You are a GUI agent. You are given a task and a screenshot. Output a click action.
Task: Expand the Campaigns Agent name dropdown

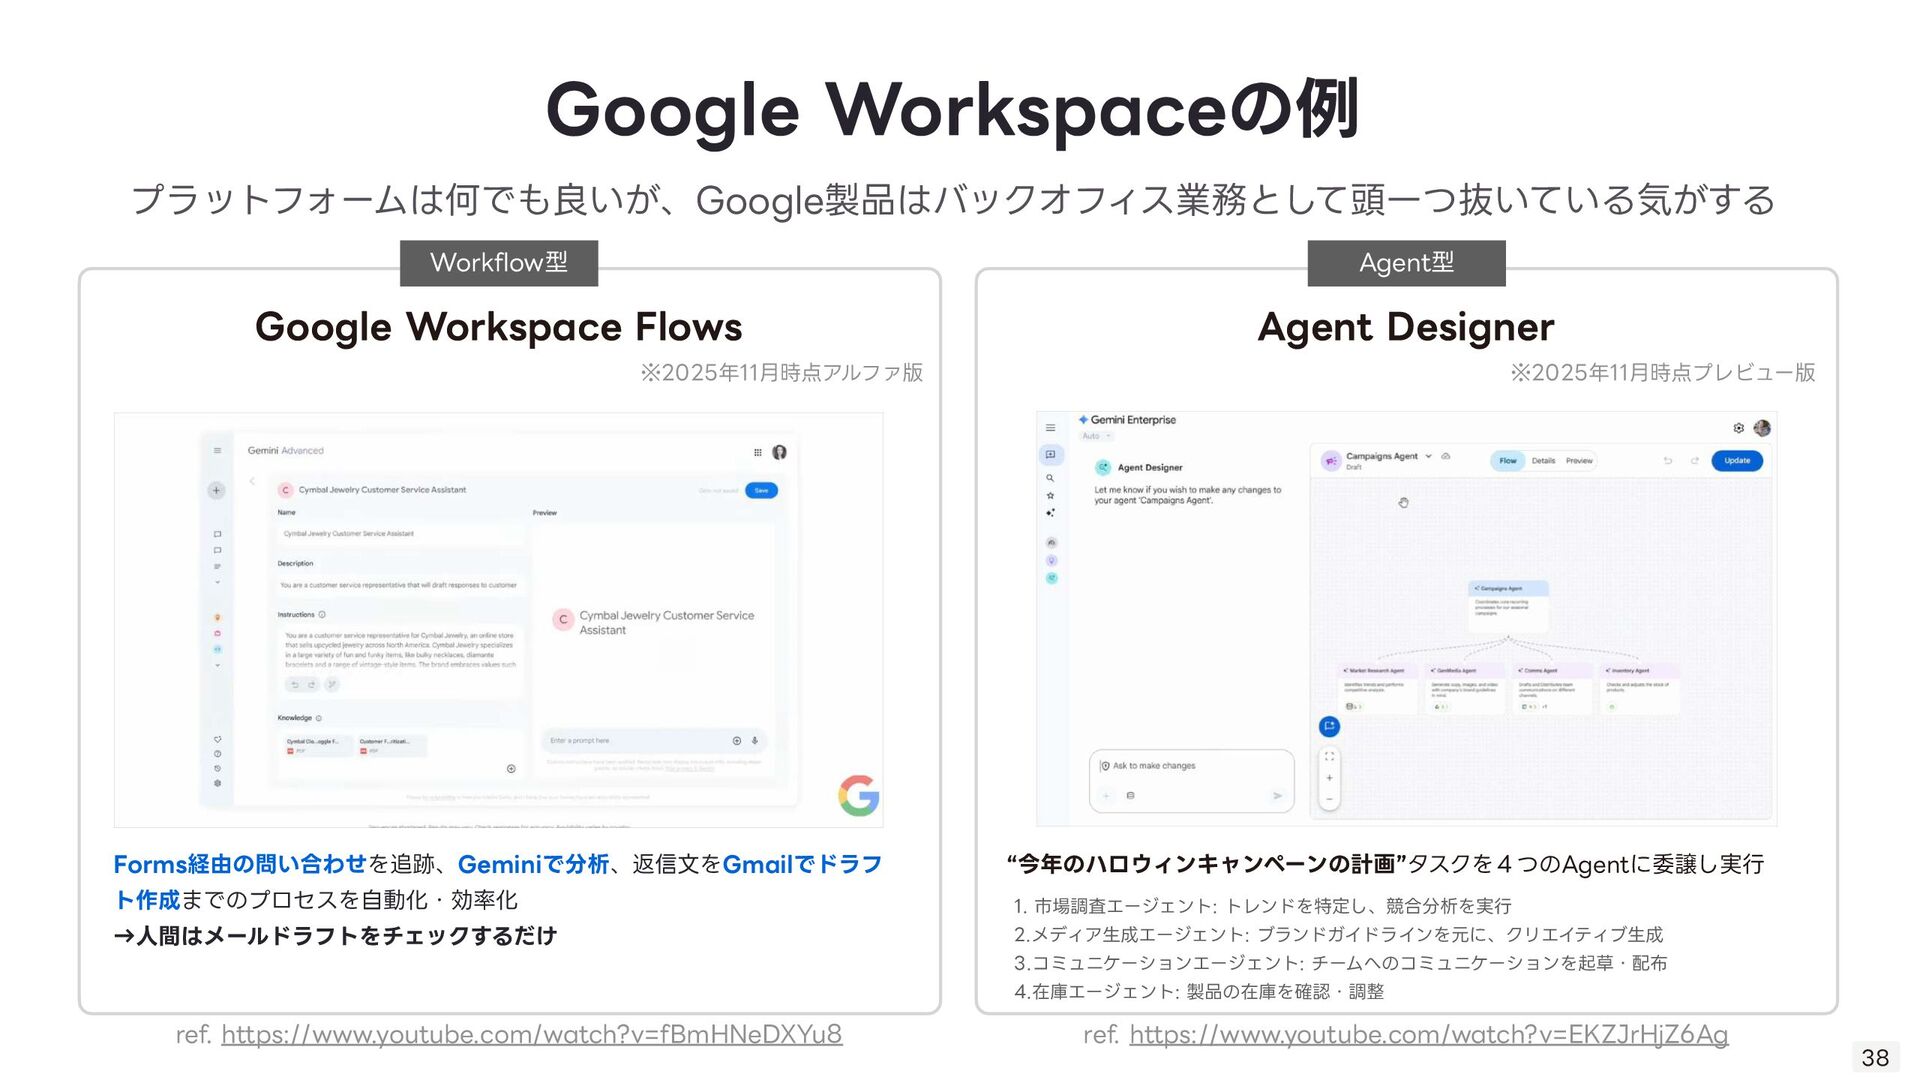pos(1428,456)
